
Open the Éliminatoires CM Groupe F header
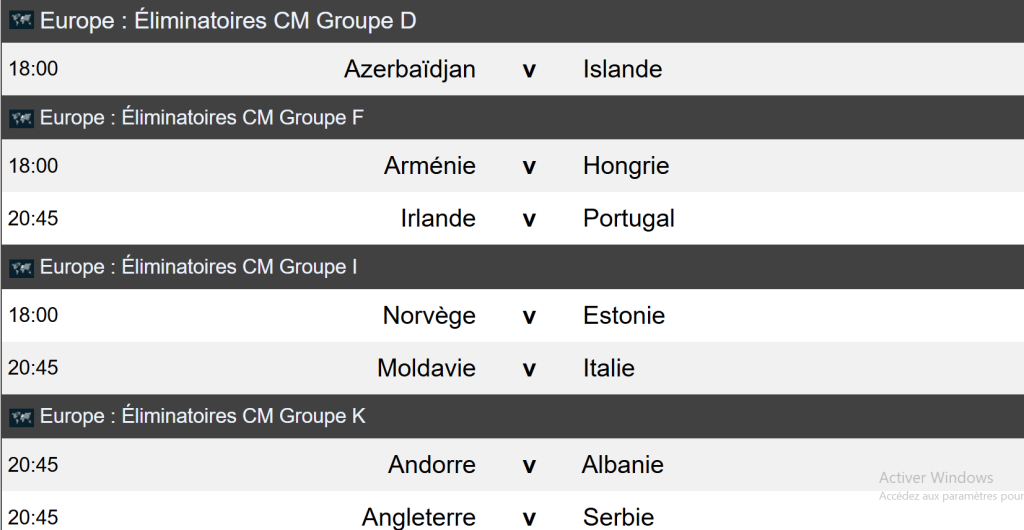click(201, 119)
